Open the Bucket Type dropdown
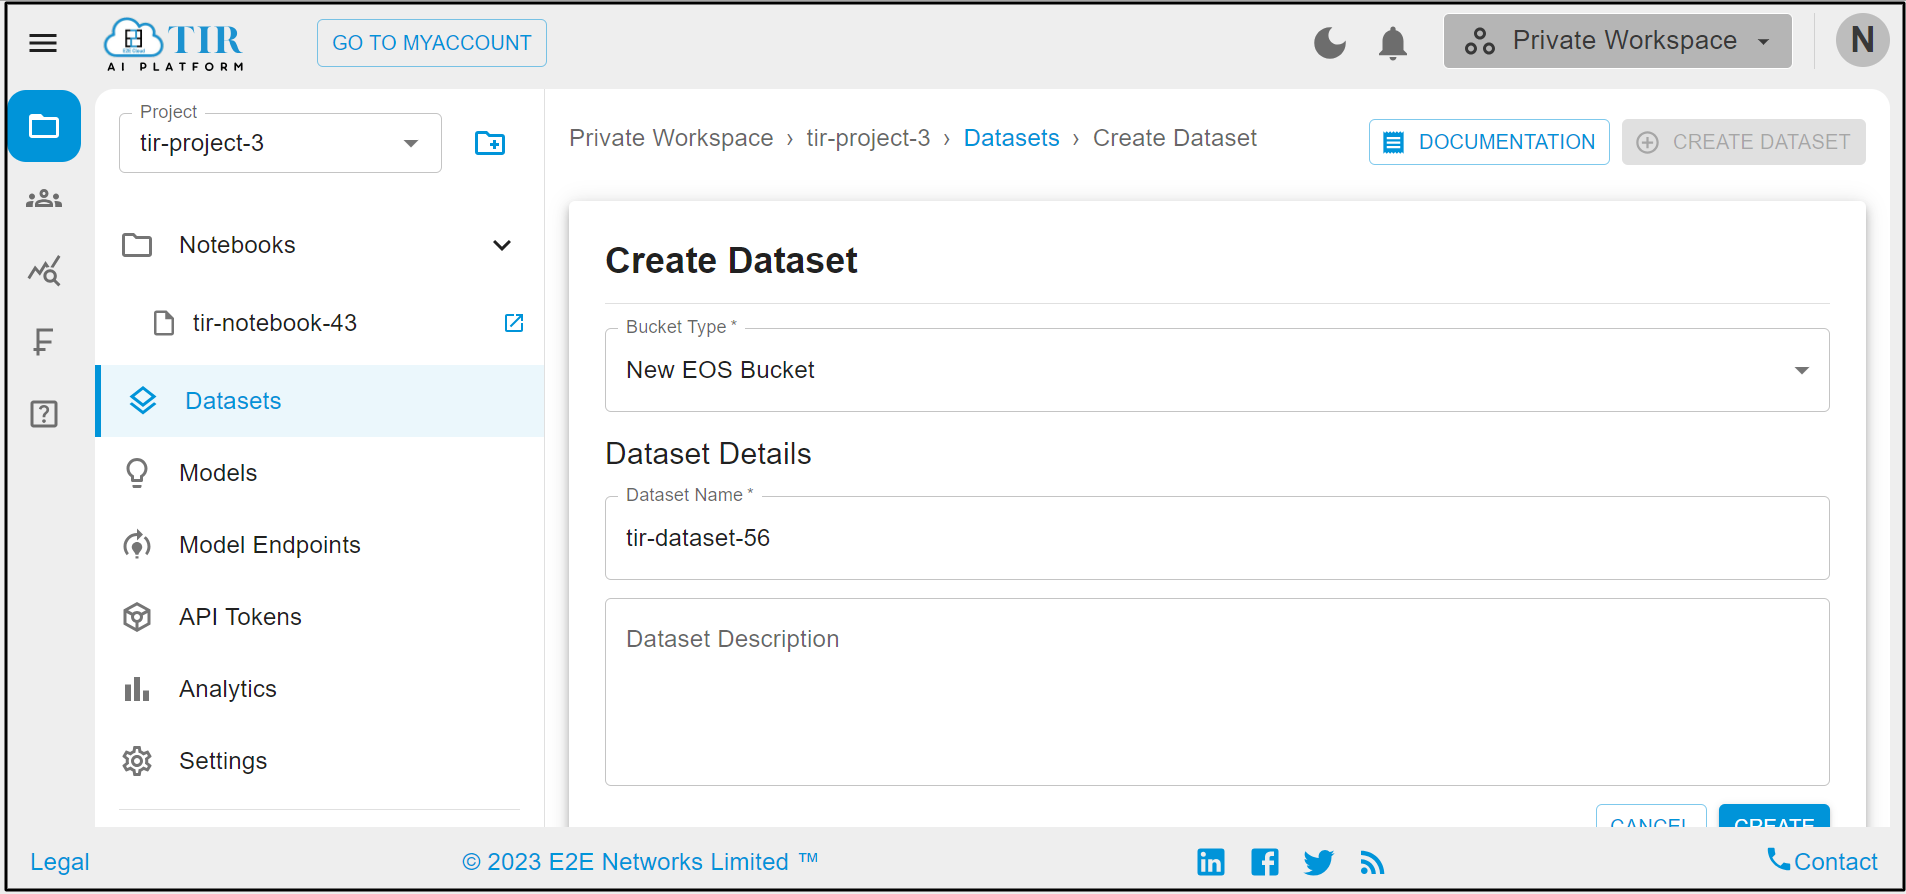 (x=1217, y=370)
